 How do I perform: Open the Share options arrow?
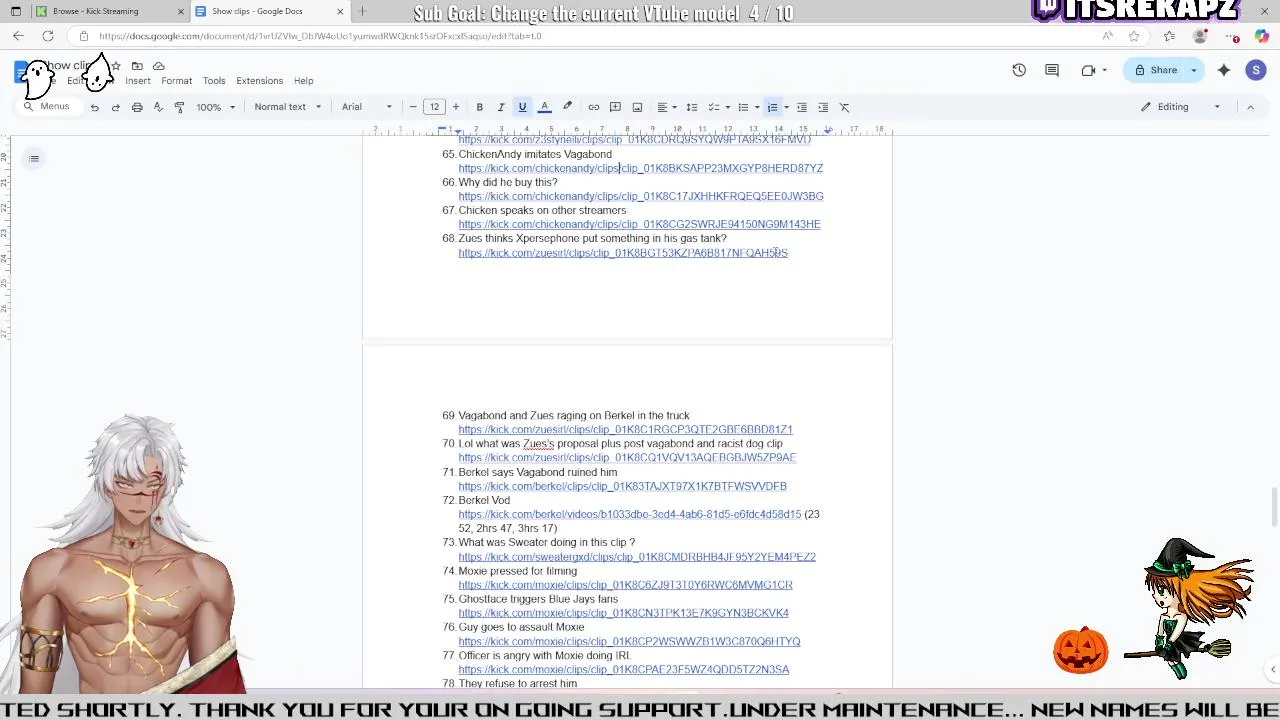click(x=1193, y=70)
